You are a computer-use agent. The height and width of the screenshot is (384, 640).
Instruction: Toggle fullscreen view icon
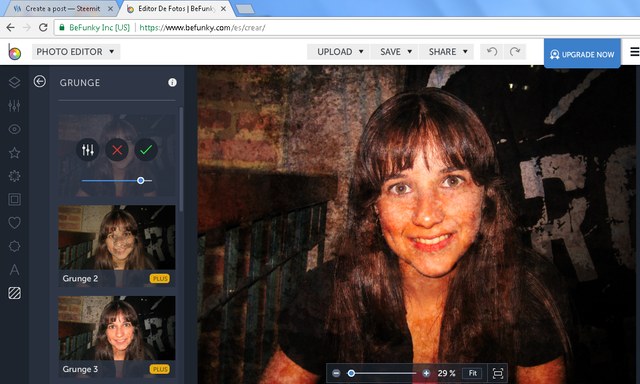tap(498, 373)
